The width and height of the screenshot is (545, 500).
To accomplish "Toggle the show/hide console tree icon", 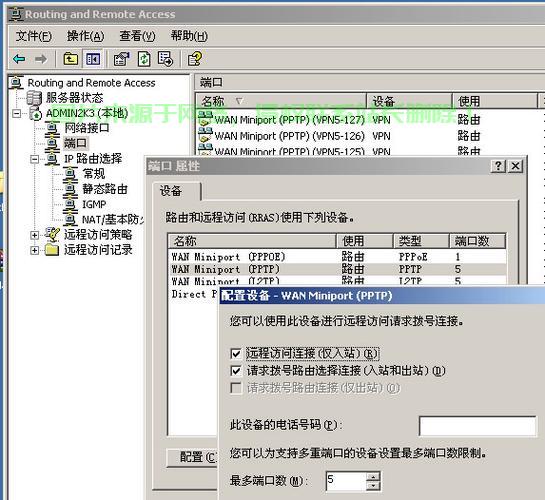I will [93, 59].
